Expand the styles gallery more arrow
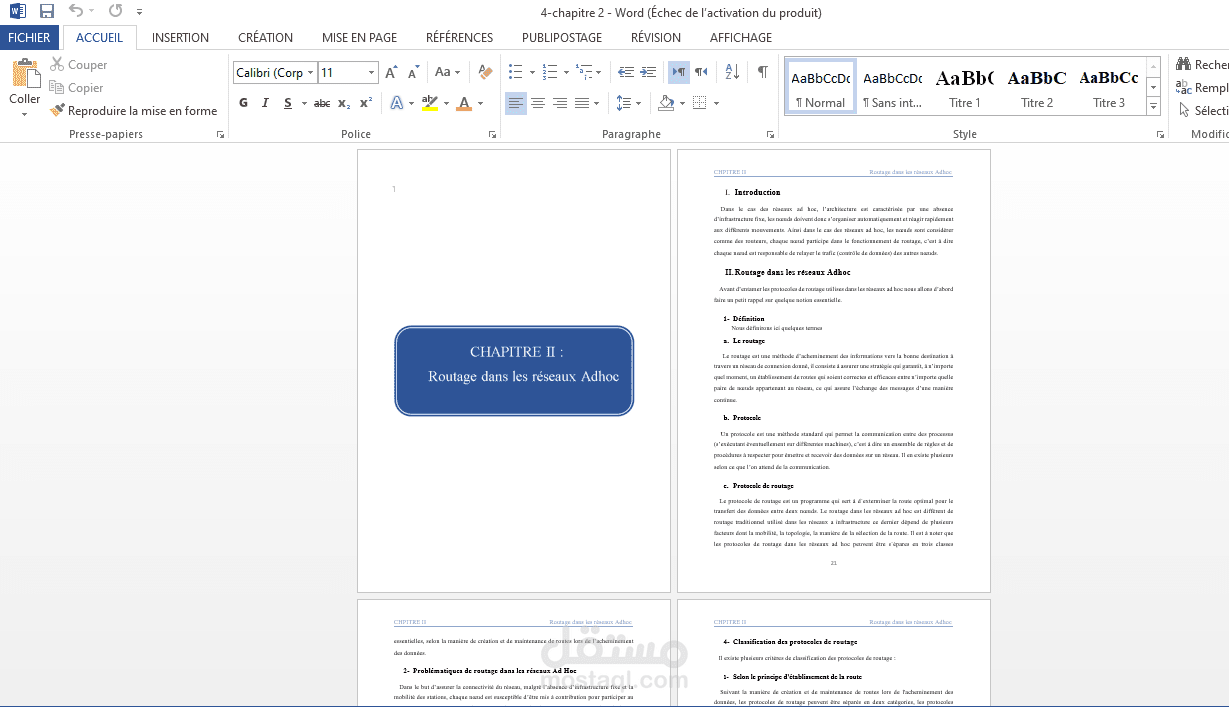Image resolution: width=1229 pixels, height=707 pixels. [x=1153, y=105]
